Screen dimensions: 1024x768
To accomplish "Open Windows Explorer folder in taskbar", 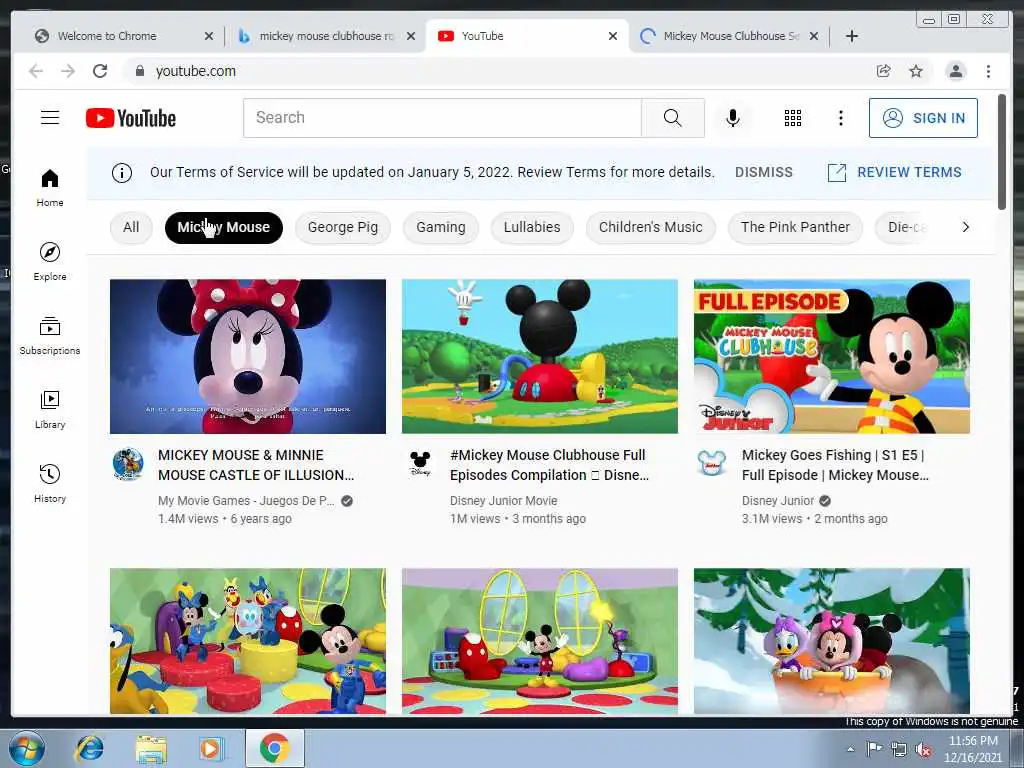I will (x=151, y=748).
